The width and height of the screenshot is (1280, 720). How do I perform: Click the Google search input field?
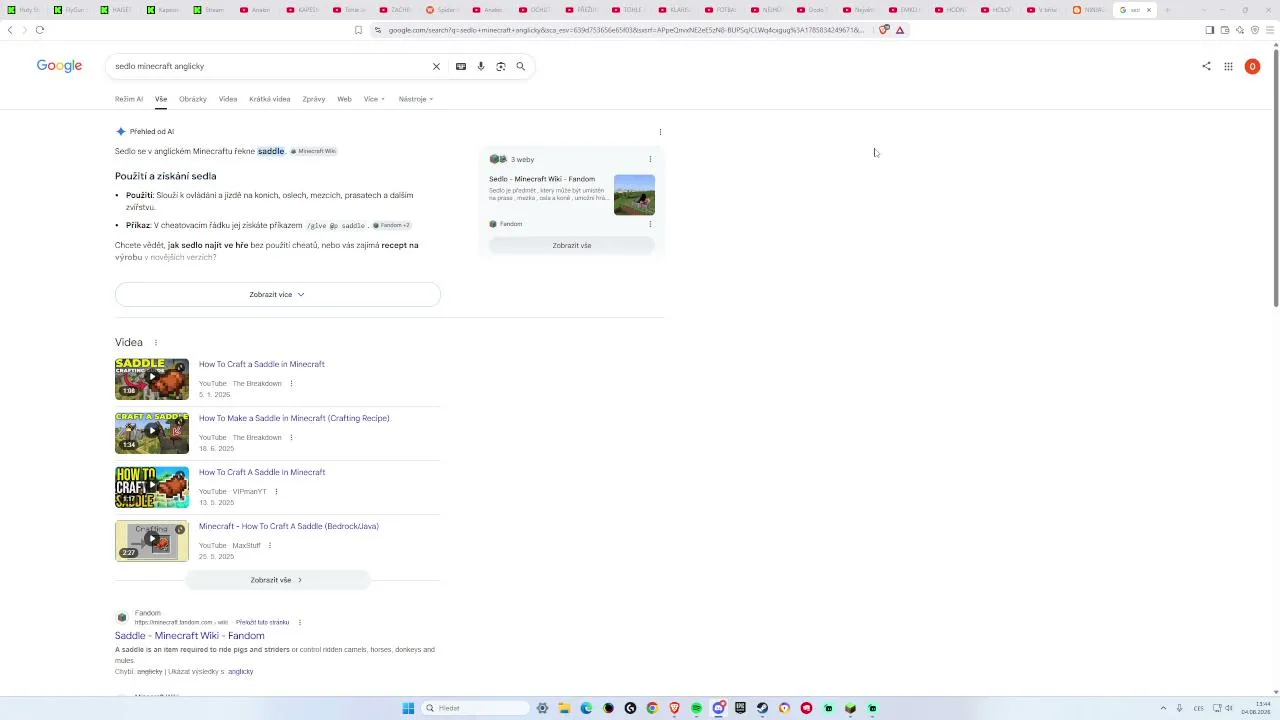270,66
